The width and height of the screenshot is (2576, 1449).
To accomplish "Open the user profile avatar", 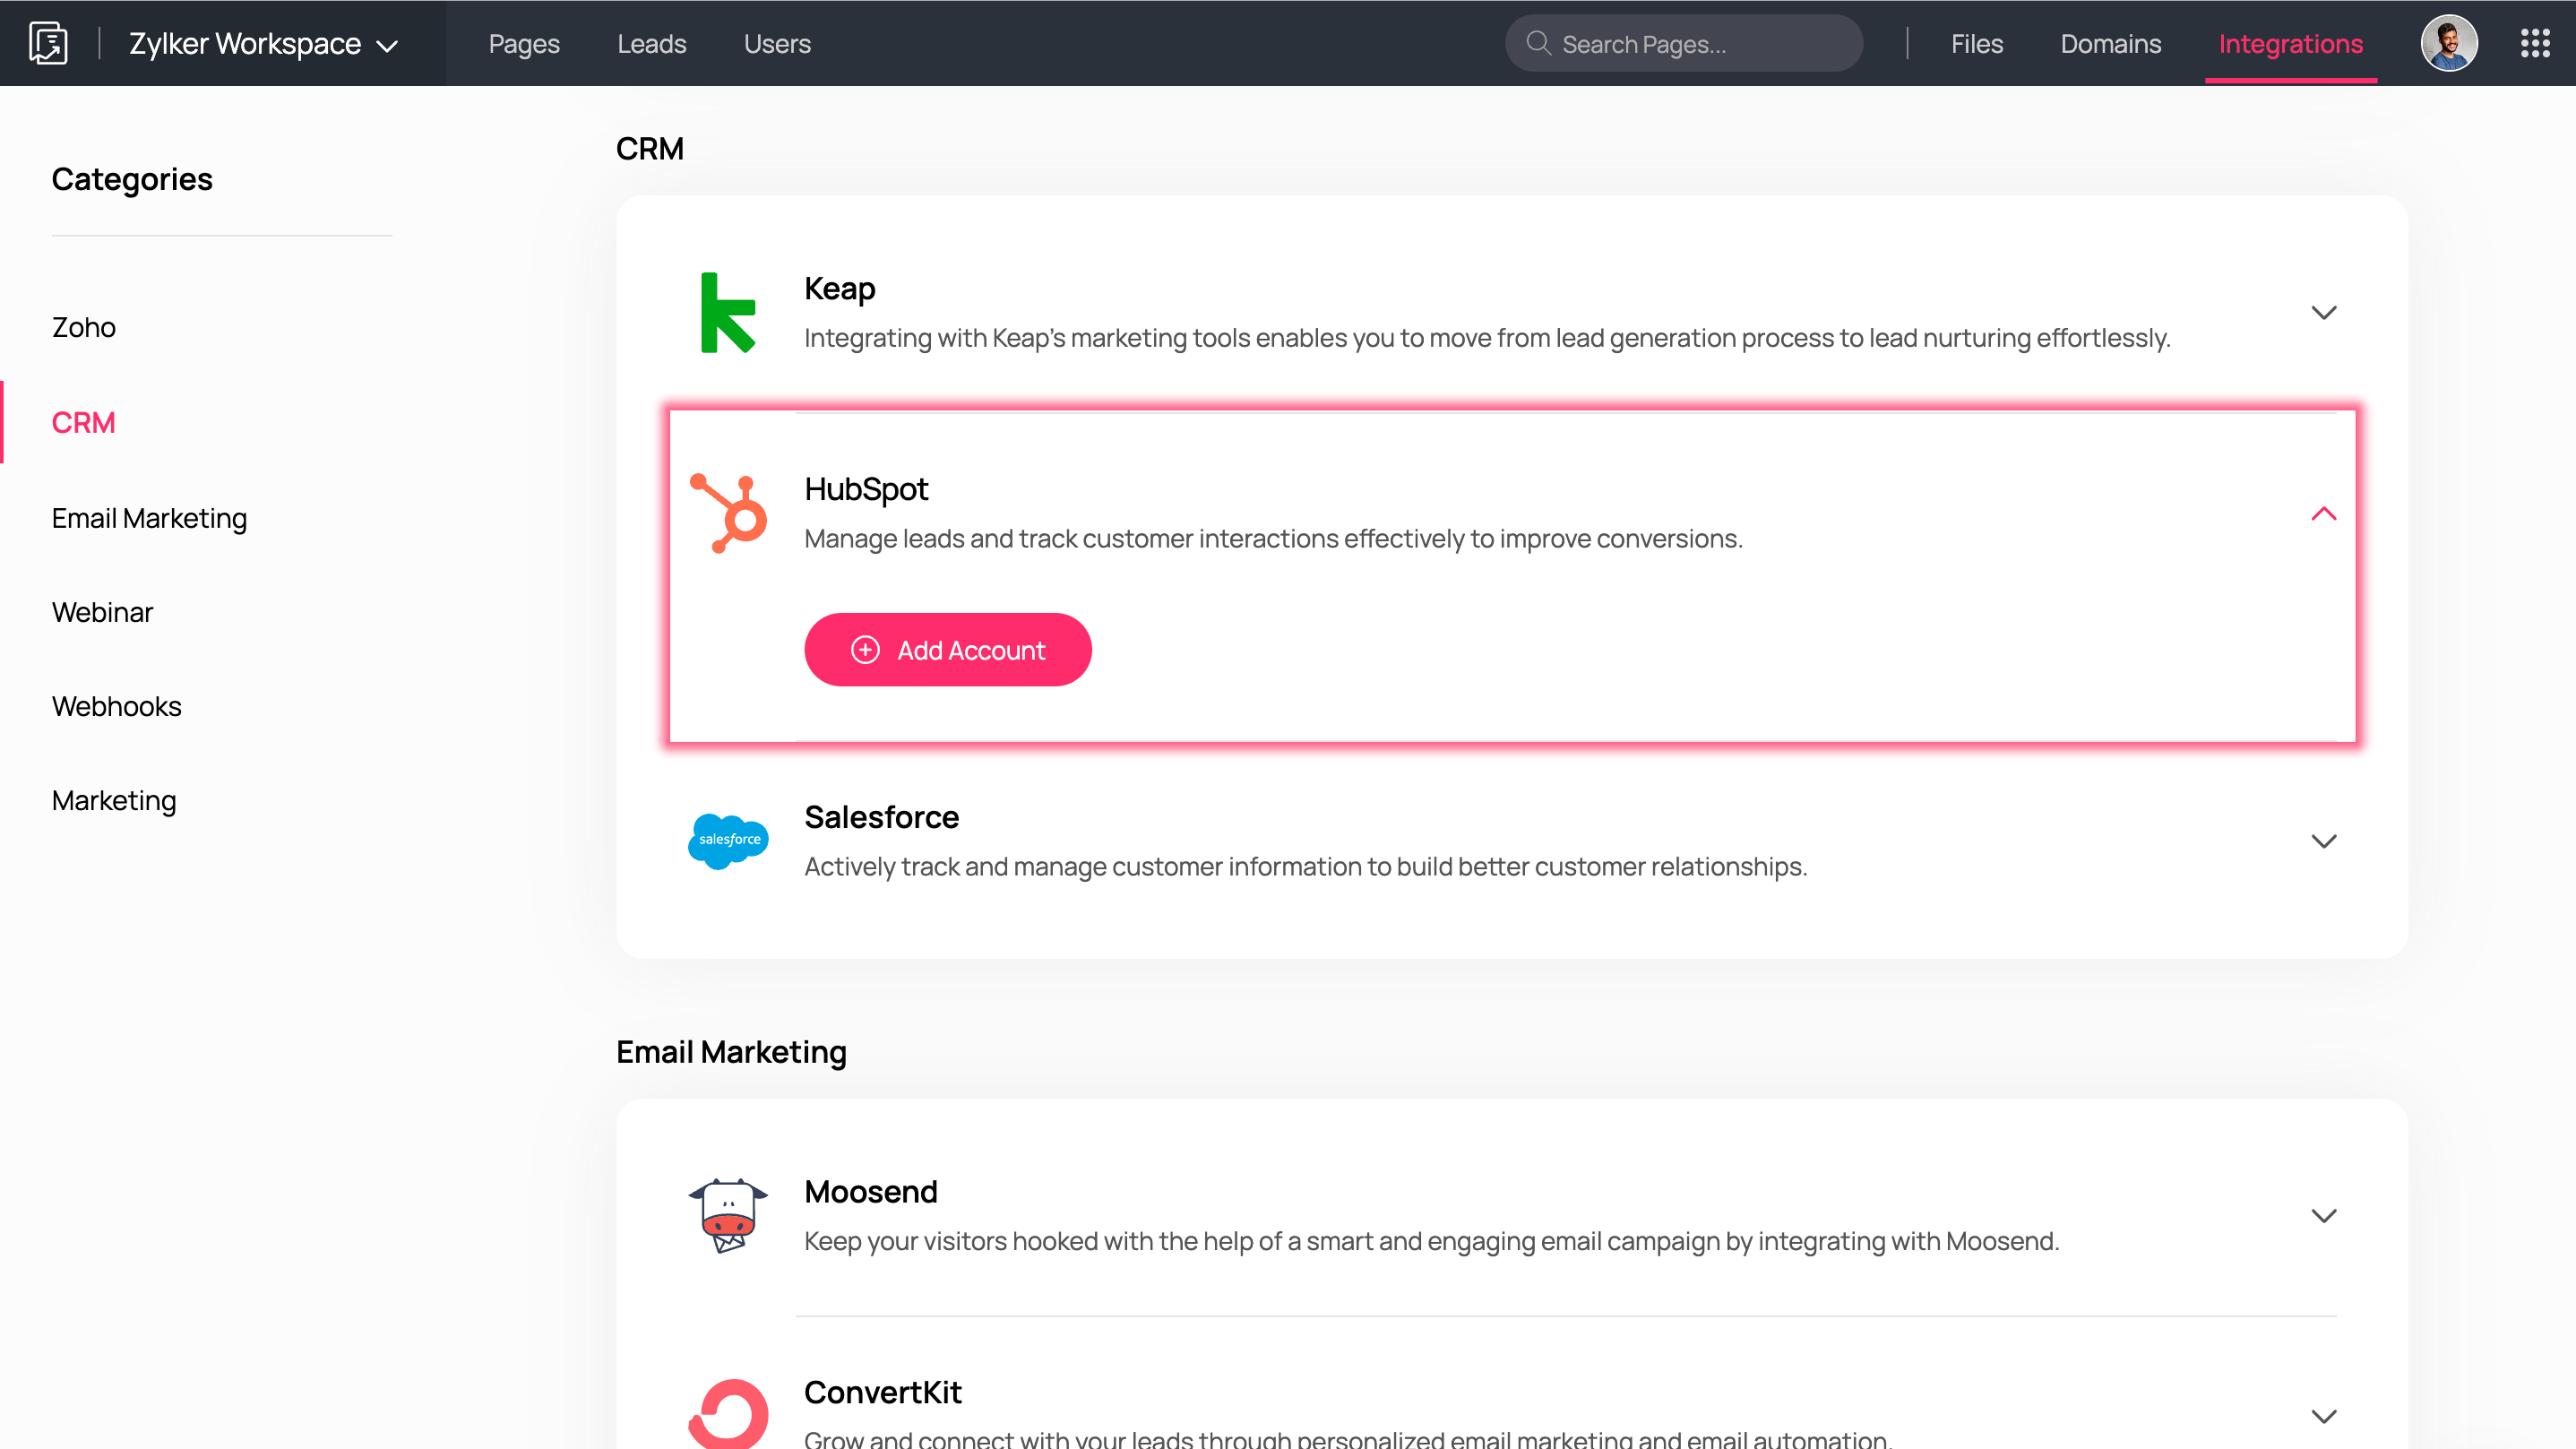I will click(x=2449, y=43).
